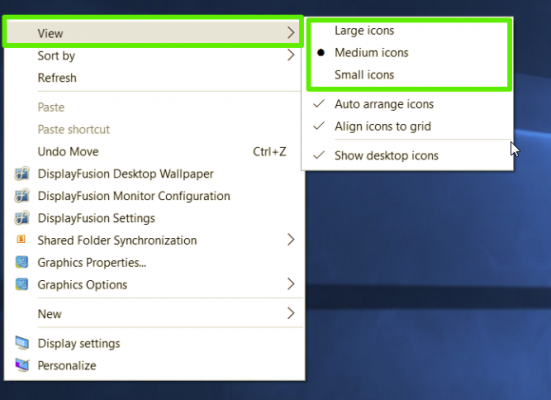
Task: Click the Shared Folder Synchronization icon
Action: pyautogui.click(x=21, y=239)
